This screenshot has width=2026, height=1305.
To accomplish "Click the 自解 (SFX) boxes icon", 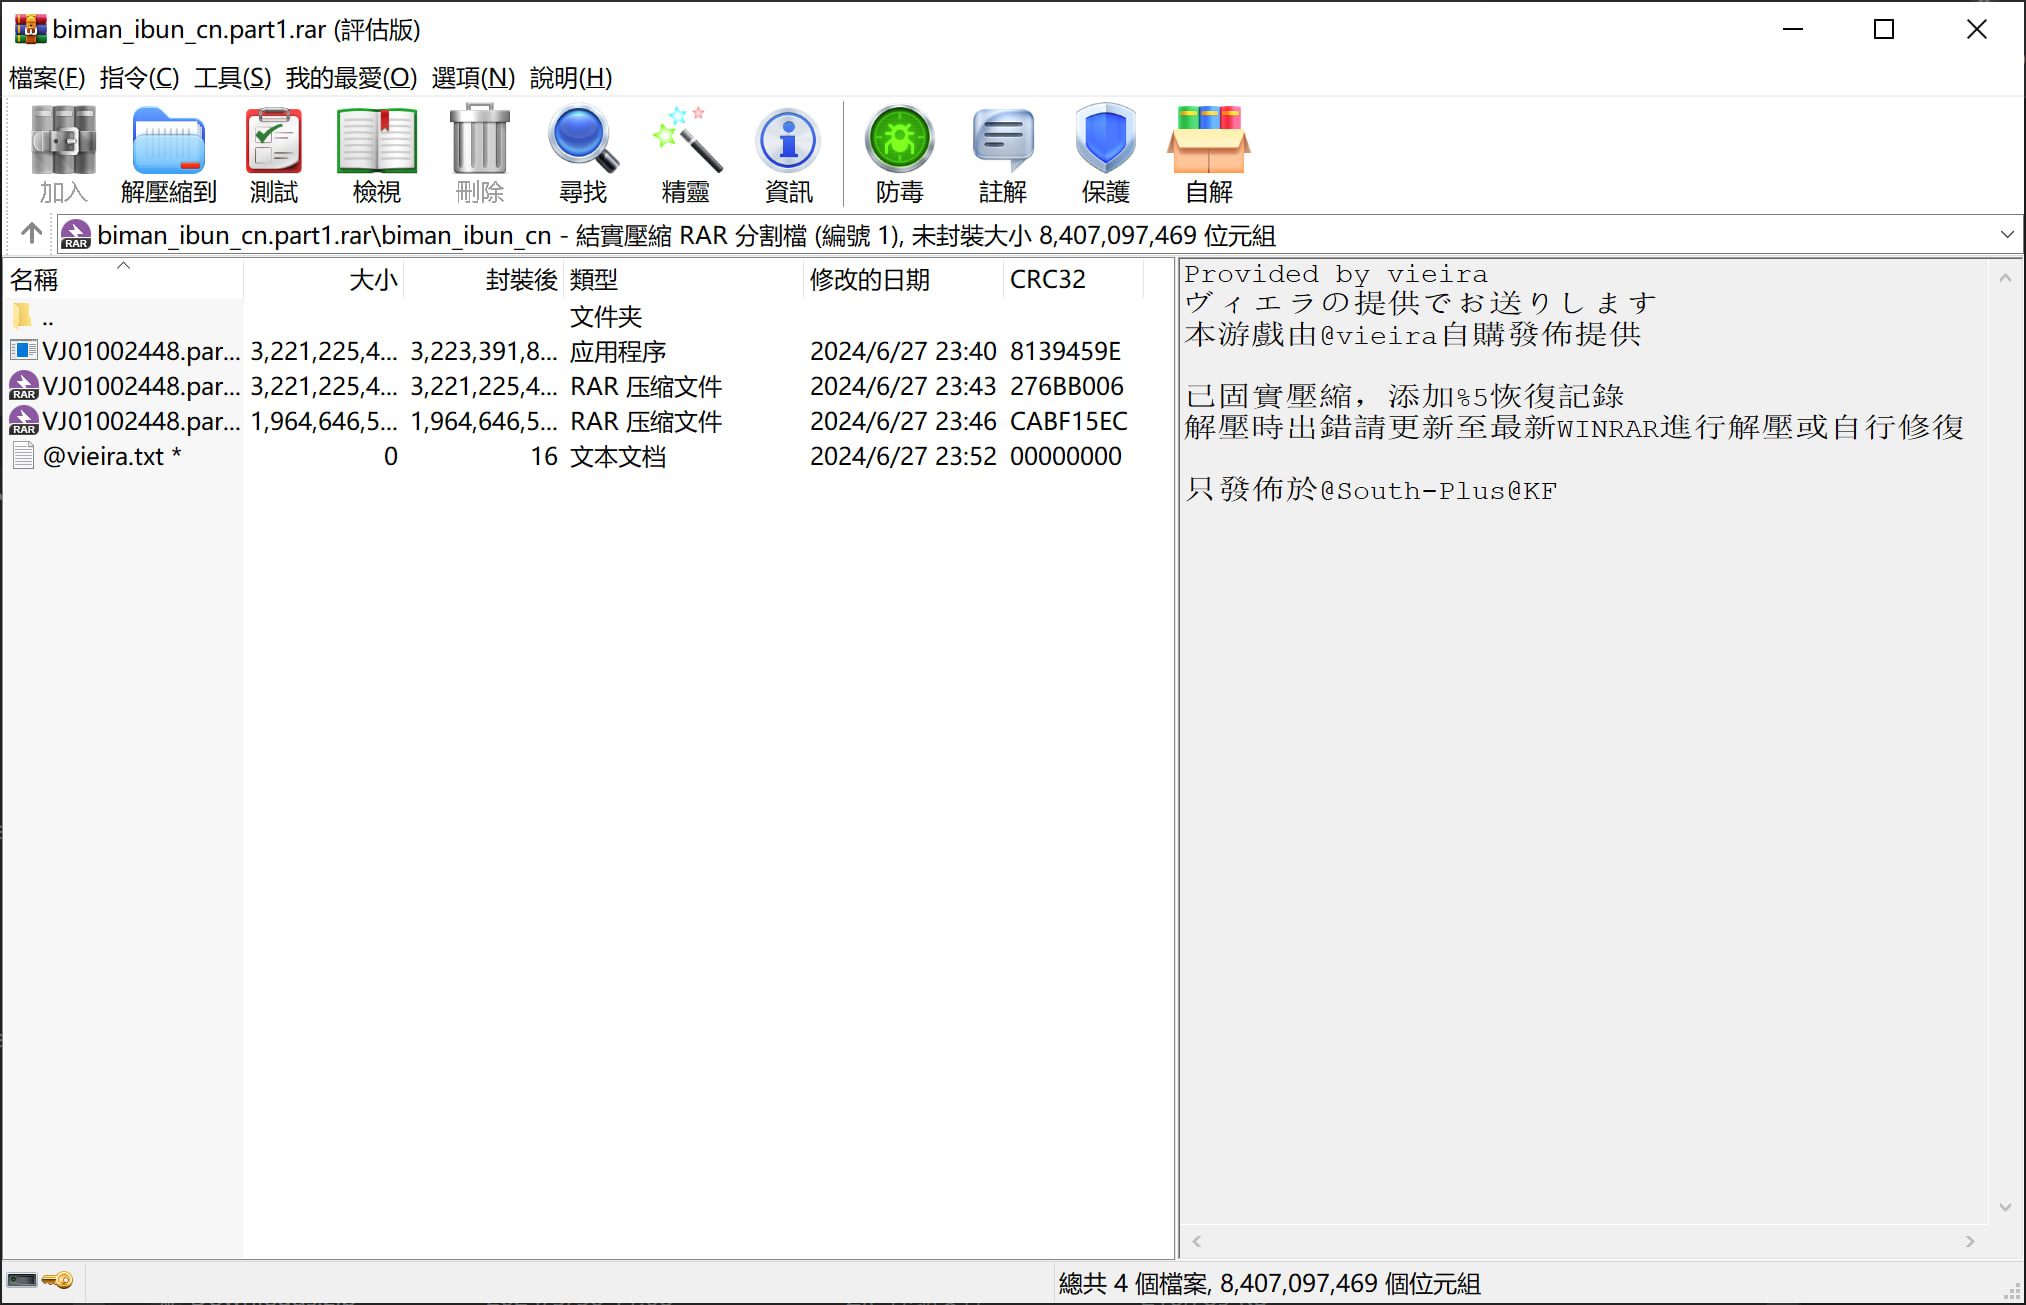I will pyautogui.click(x=1209, y=153).
